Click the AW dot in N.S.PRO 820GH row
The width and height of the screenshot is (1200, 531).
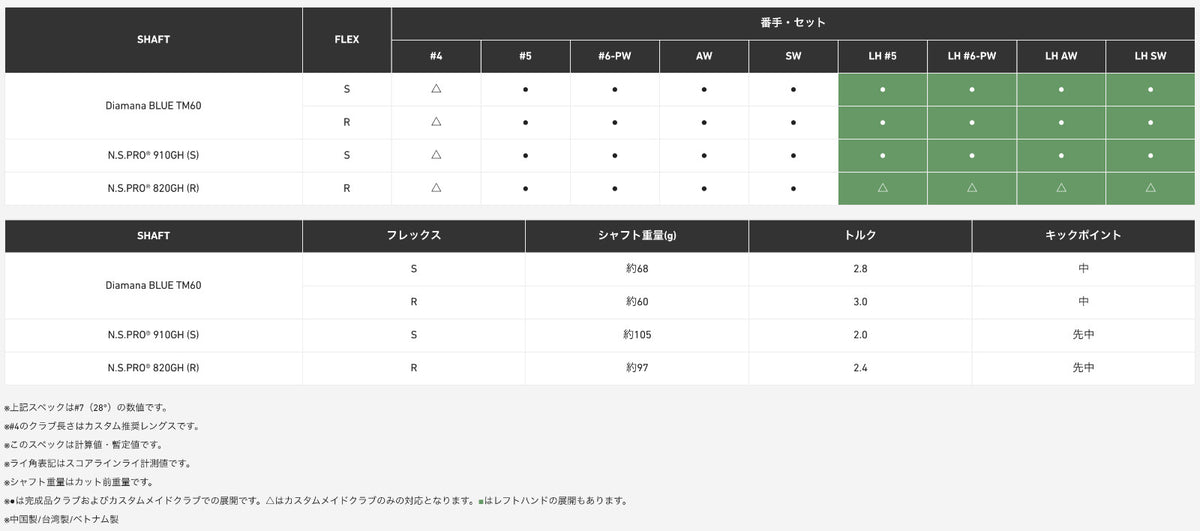704,189
